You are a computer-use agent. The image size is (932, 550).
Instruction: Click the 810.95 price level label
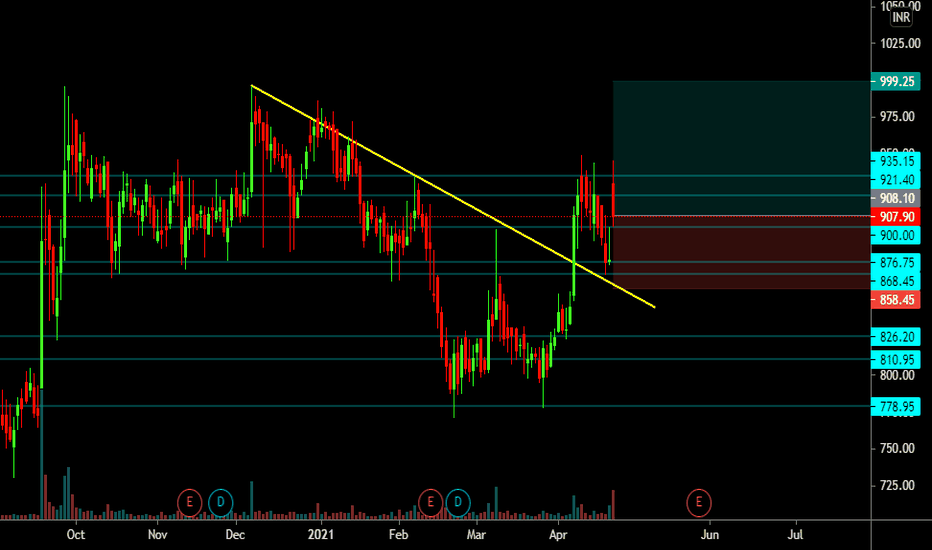(x=896, y=359)
